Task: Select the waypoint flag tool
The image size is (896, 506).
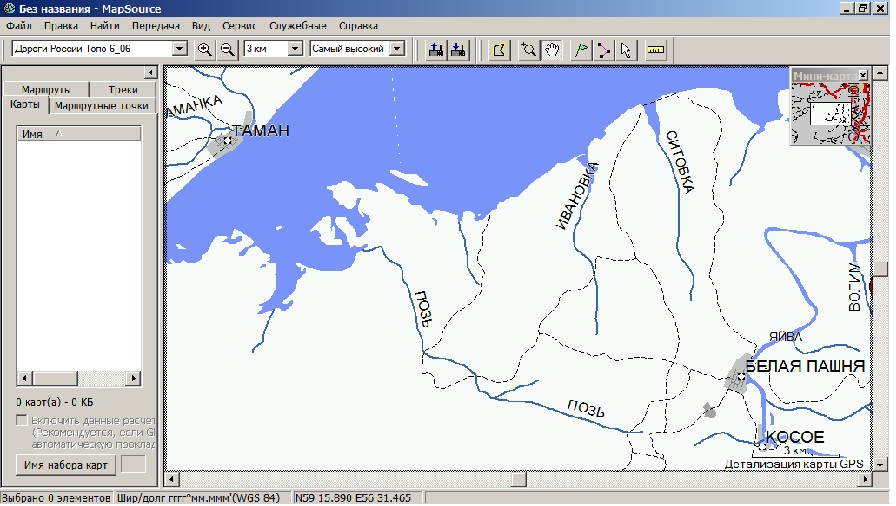Action: click(580, 49)
